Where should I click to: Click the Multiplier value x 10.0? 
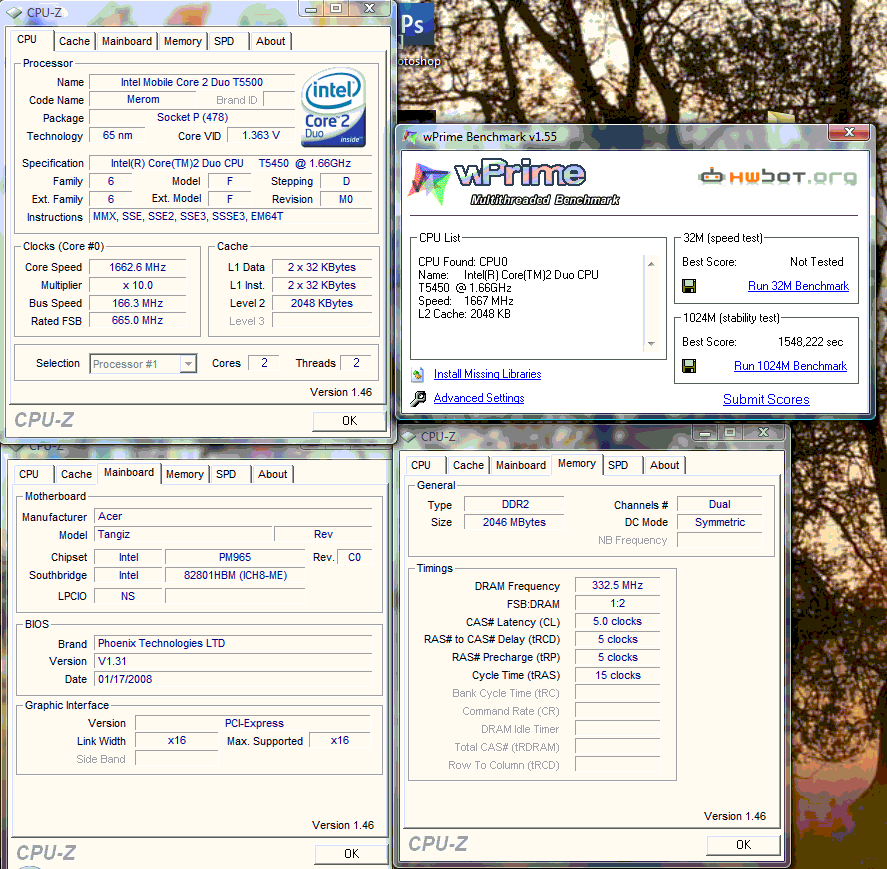pos(137,285)
